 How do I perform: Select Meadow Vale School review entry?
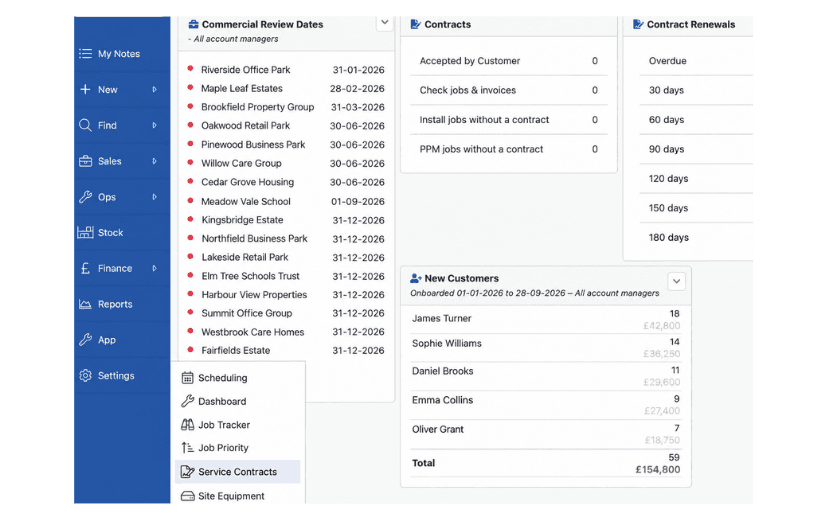[x=286, y=201]
